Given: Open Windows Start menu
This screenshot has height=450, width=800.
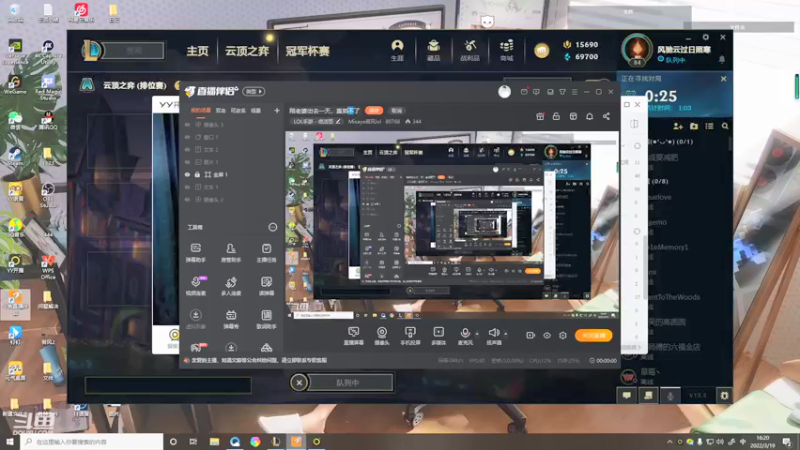Looking at the screenshot, I should (x=10, y=442).
